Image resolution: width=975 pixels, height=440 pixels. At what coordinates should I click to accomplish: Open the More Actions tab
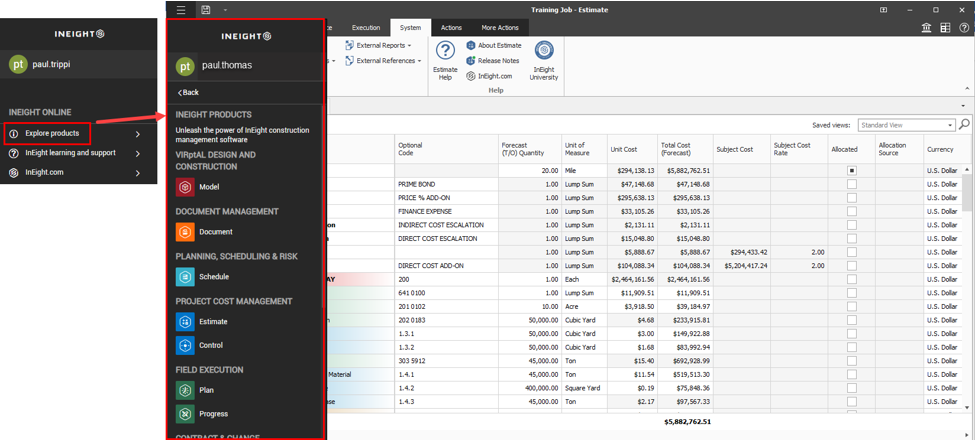click(x=500, y=28)
